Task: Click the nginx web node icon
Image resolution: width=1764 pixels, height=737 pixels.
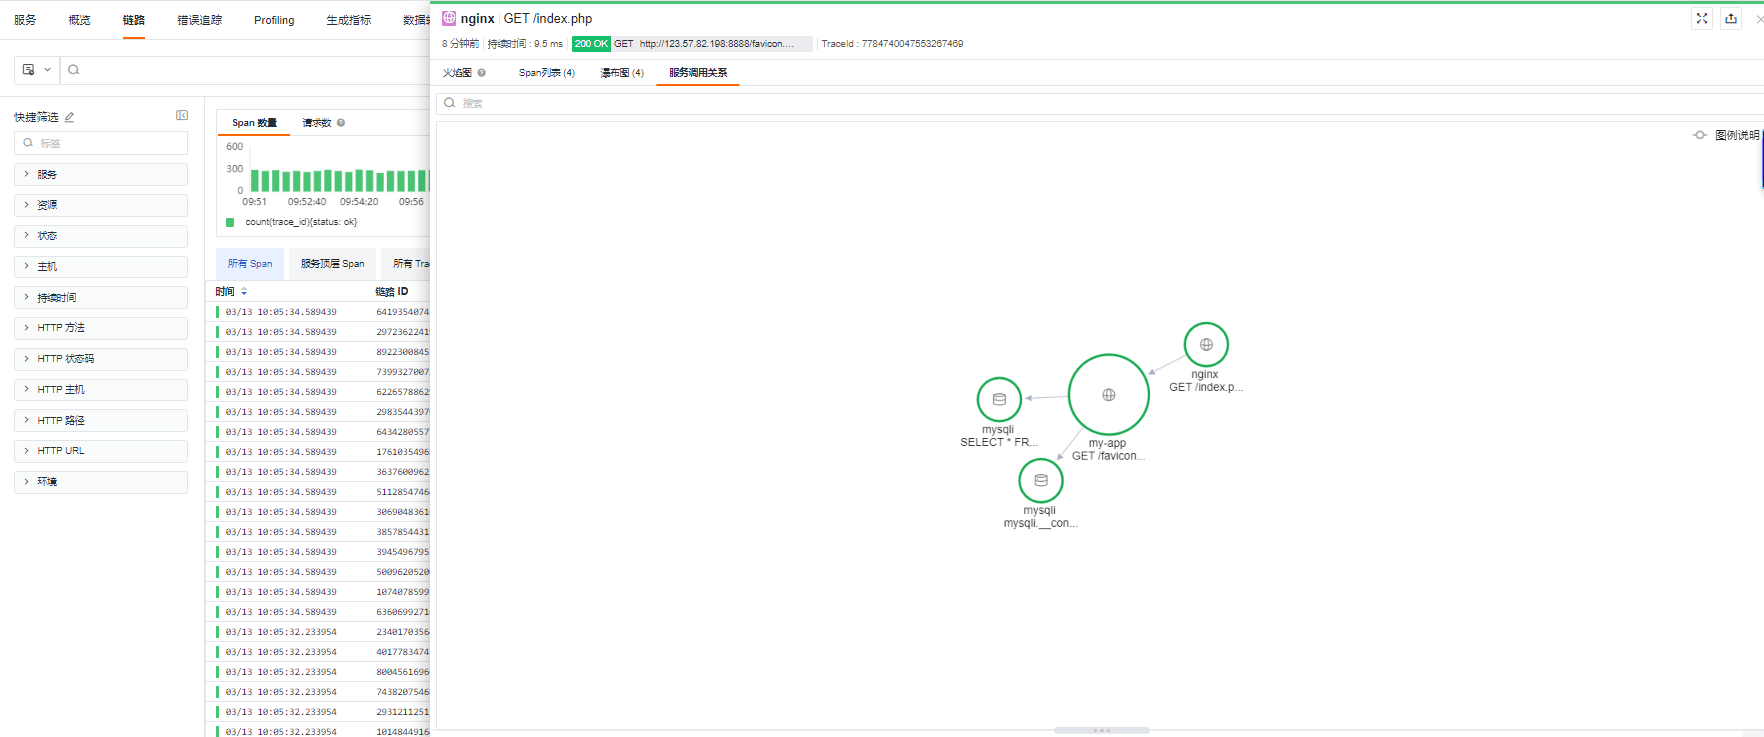Action: (x=1206, y=345)
